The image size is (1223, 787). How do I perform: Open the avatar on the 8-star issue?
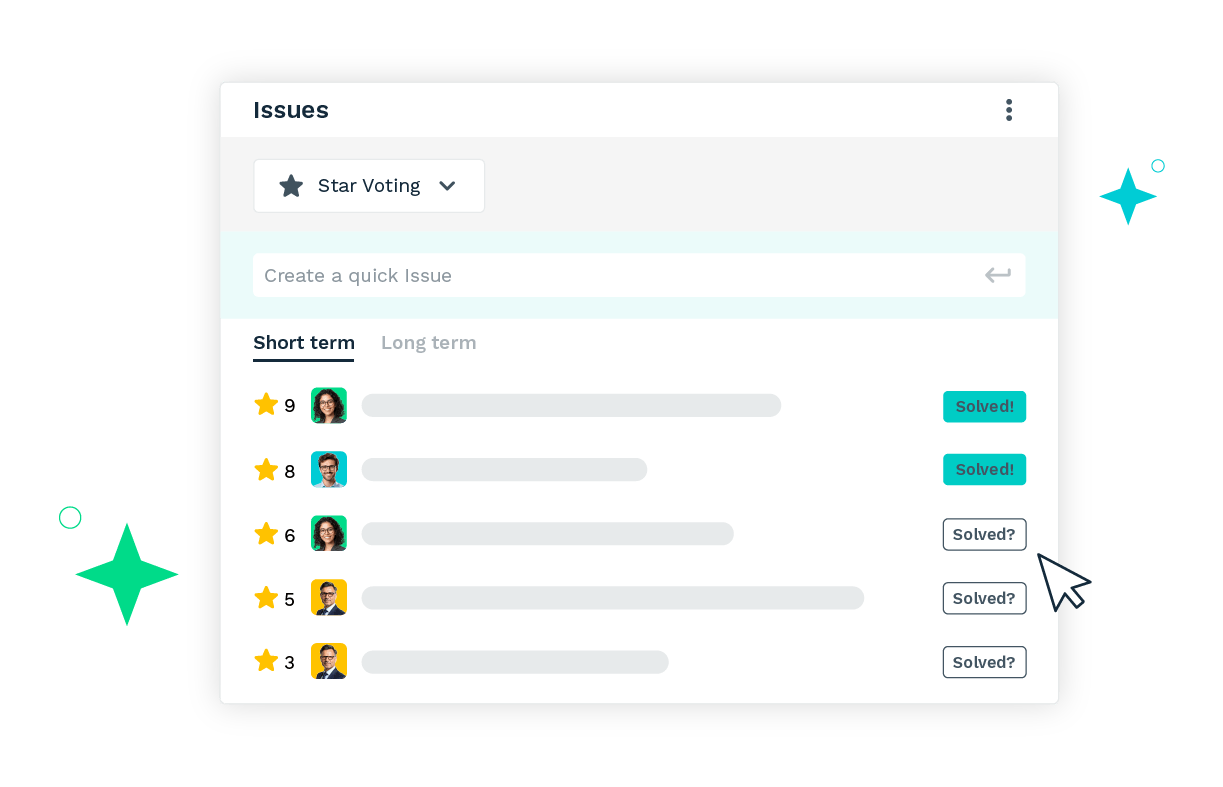(329, 469)
